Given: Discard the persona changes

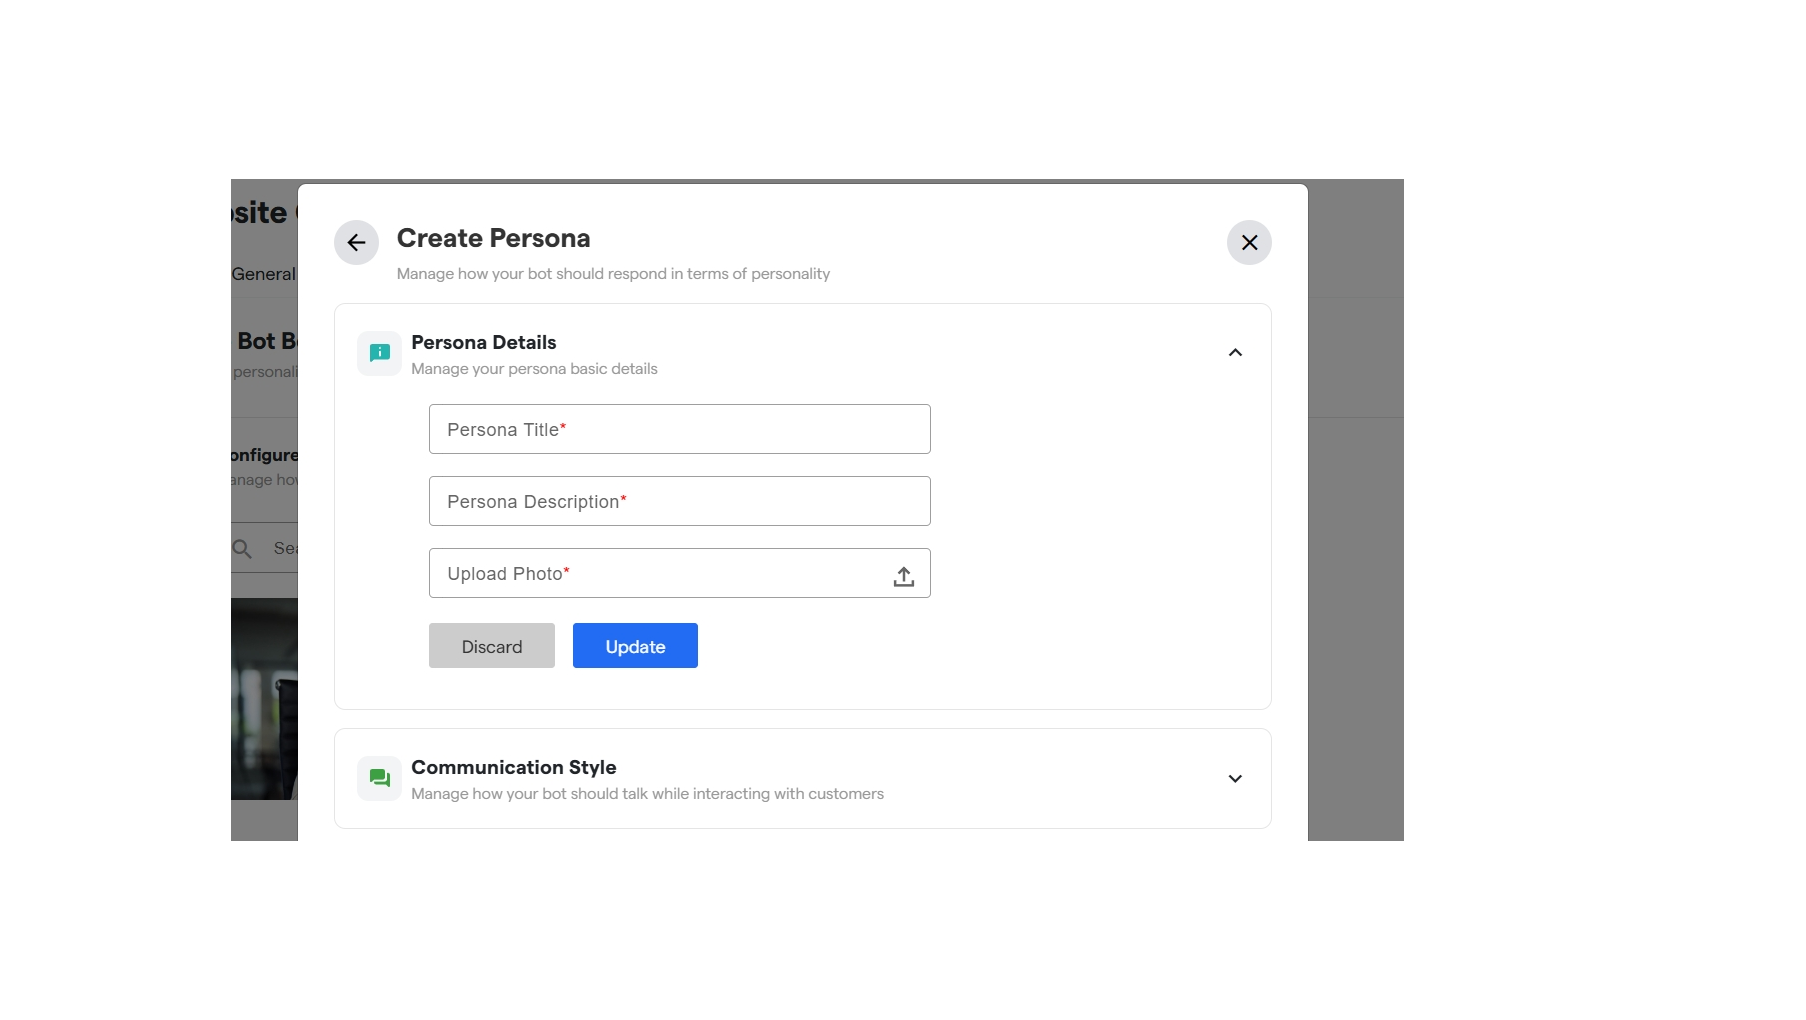Looking at the screenshot, I should [491, 646].
